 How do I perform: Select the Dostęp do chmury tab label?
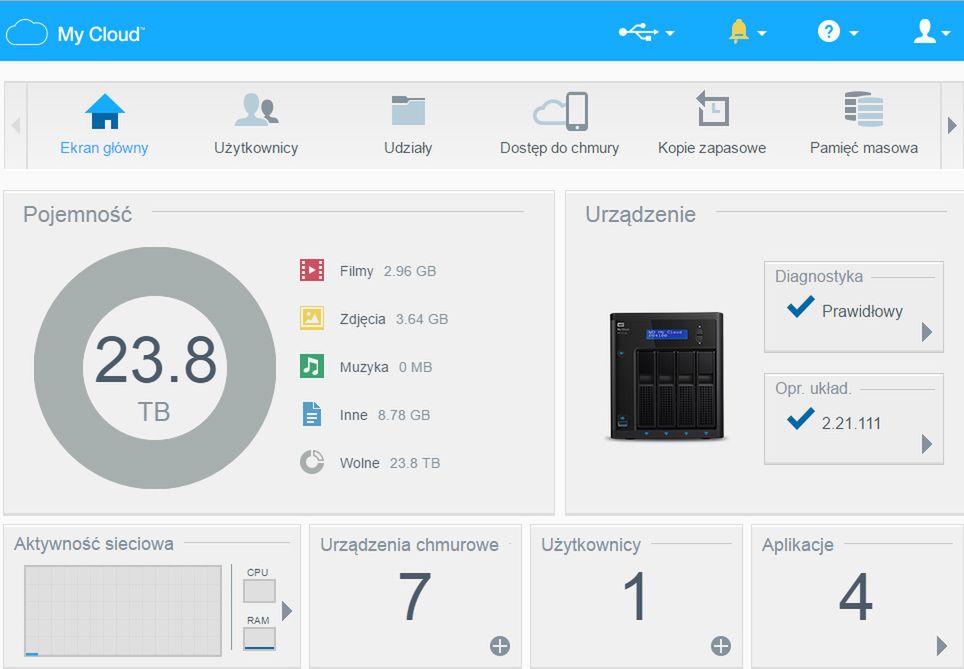click(x=559, y=148)
